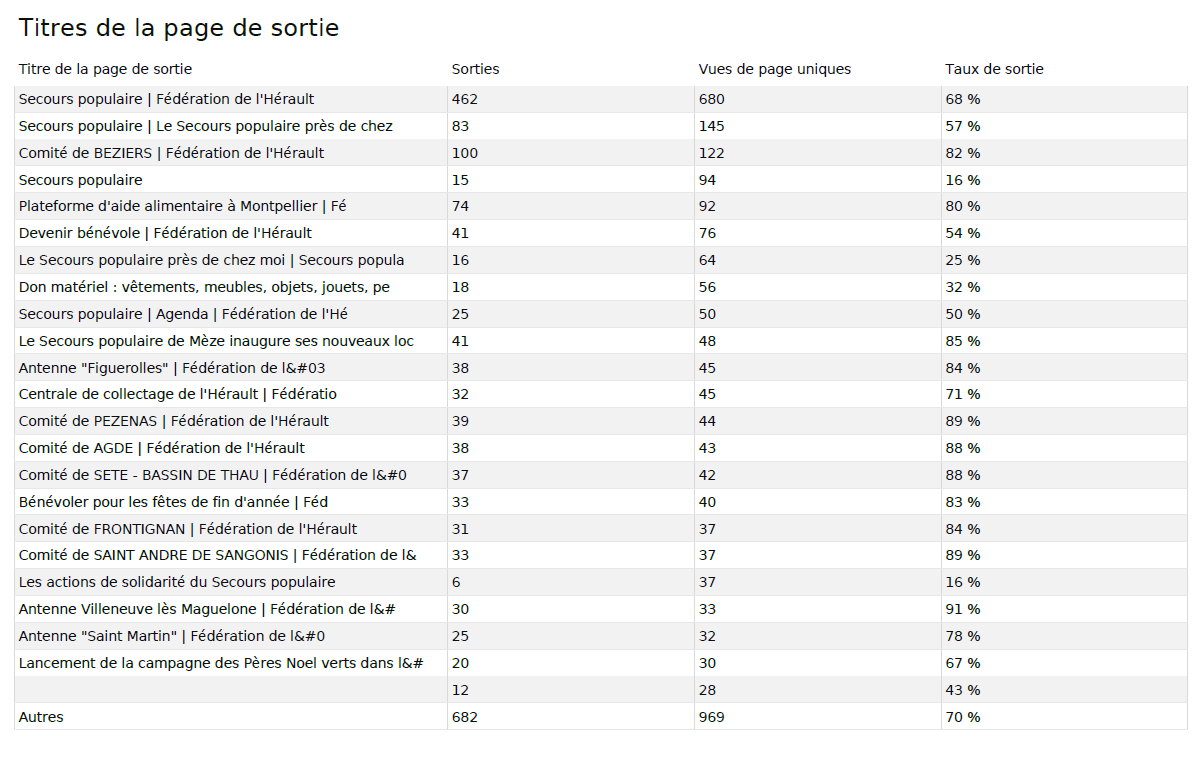Select 'Bénévoler pour les fêtes de fin d'année' row

pos(173,502)
